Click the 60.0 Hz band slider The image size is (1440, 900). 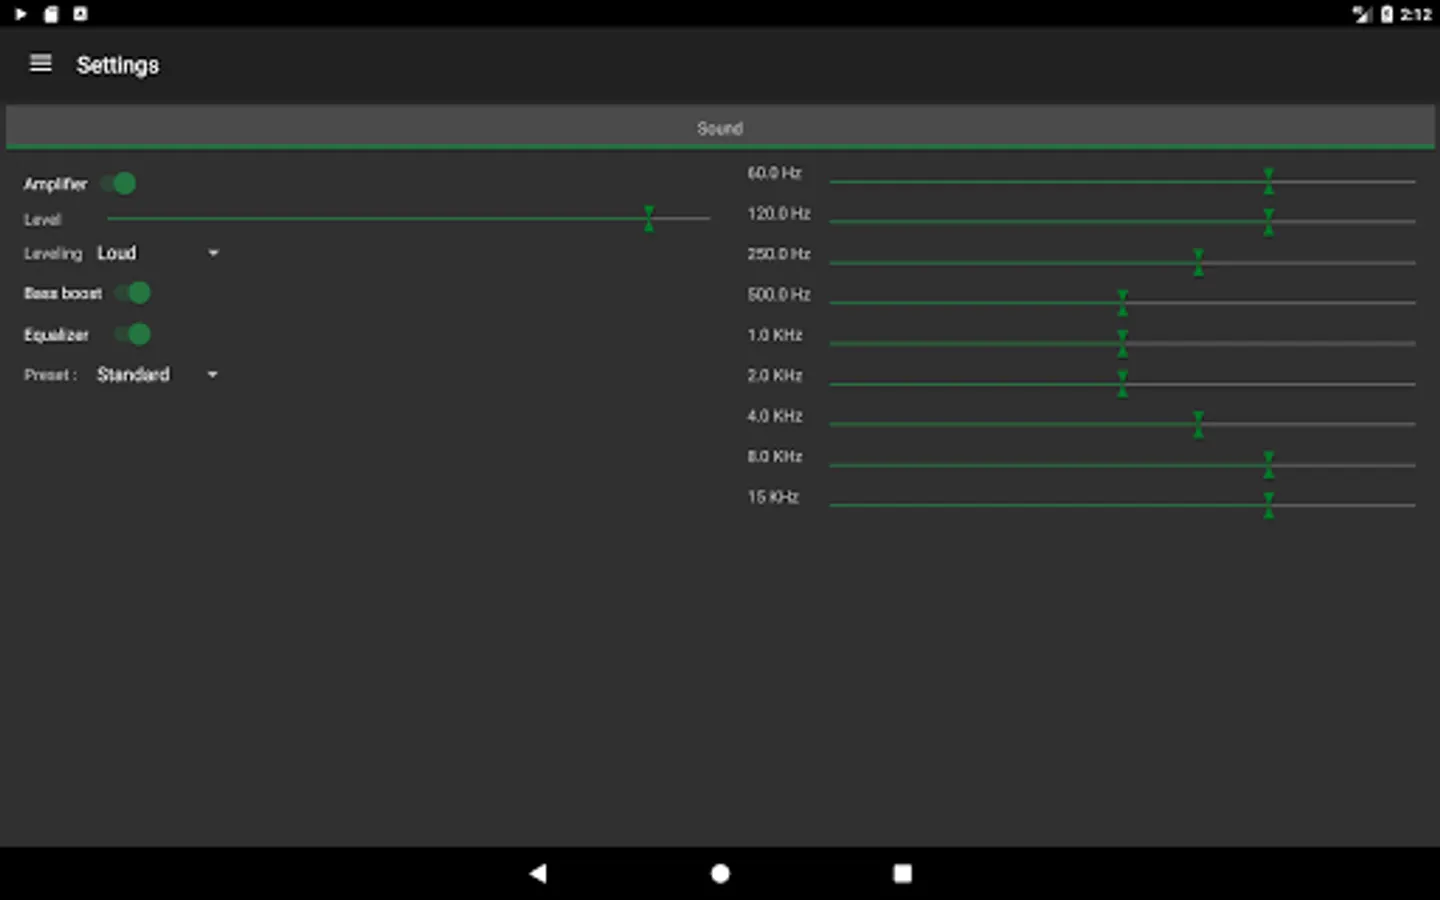1122,181
